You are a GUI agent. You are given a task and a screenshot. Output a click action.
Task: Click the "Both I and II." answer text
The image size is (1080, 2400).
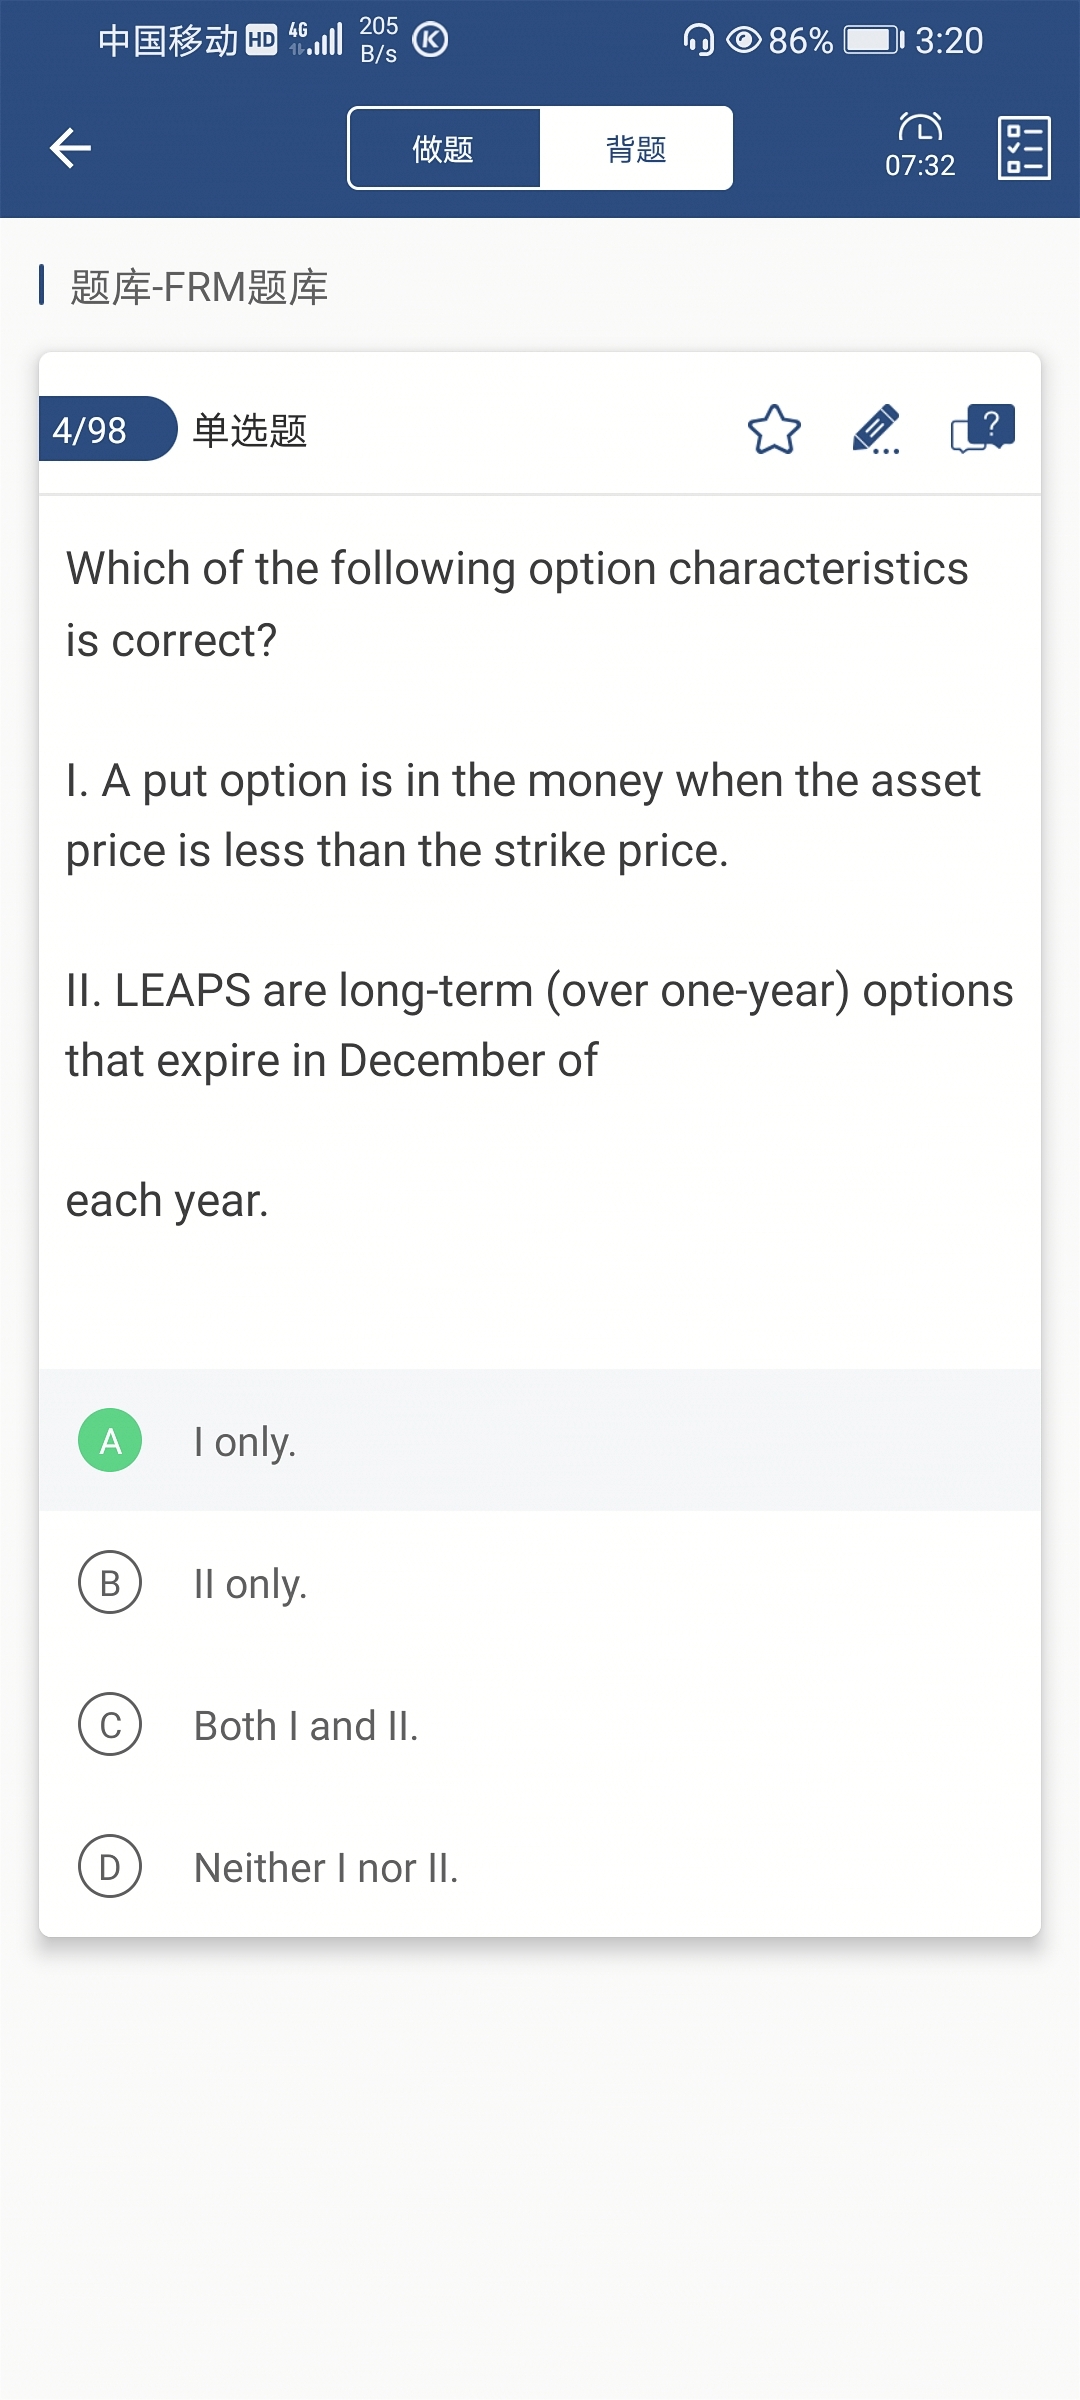pos(306,1726)
